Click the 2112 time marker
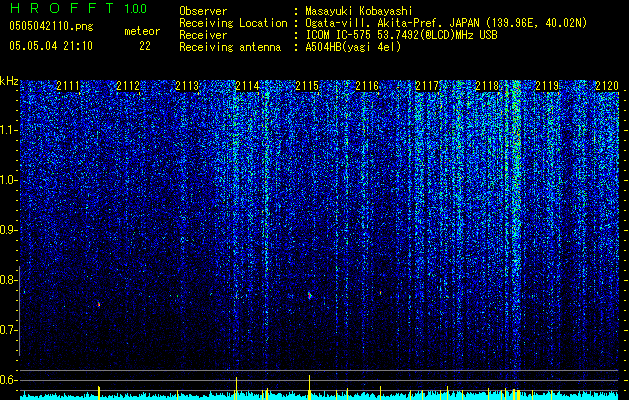629x400 pixels. pyautogui.click(x=128, y=86)
